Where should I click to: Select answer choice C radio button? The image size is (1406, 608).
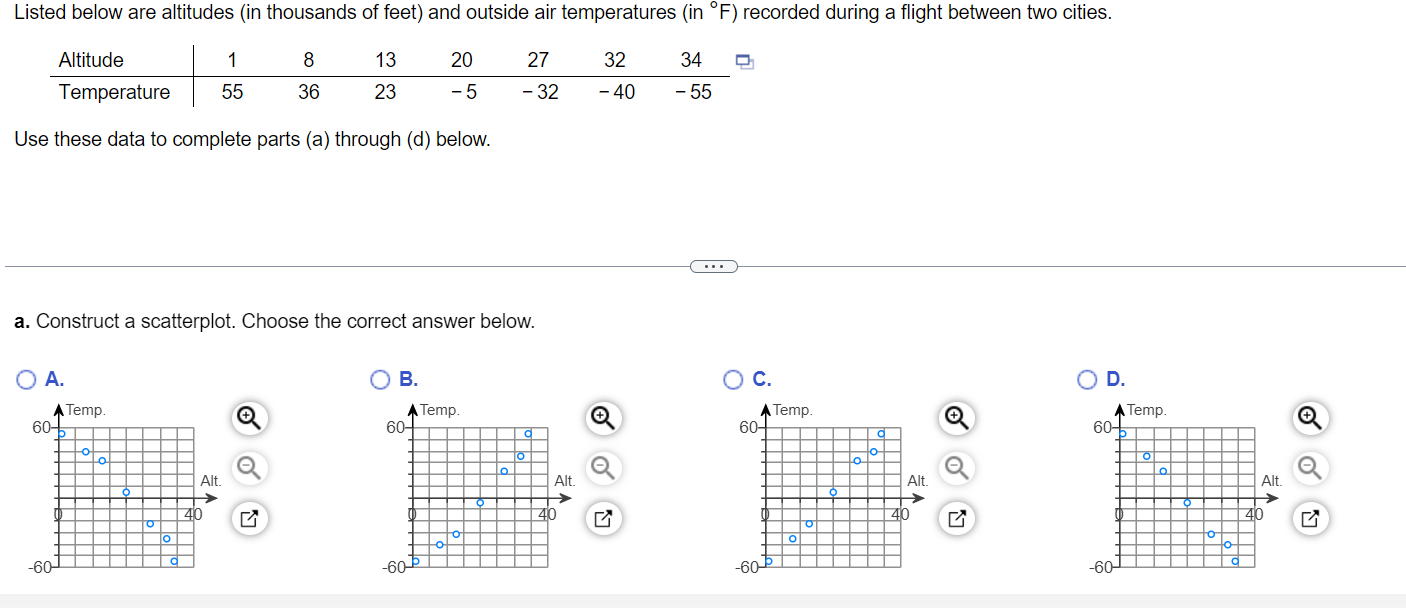pos(731,379)
